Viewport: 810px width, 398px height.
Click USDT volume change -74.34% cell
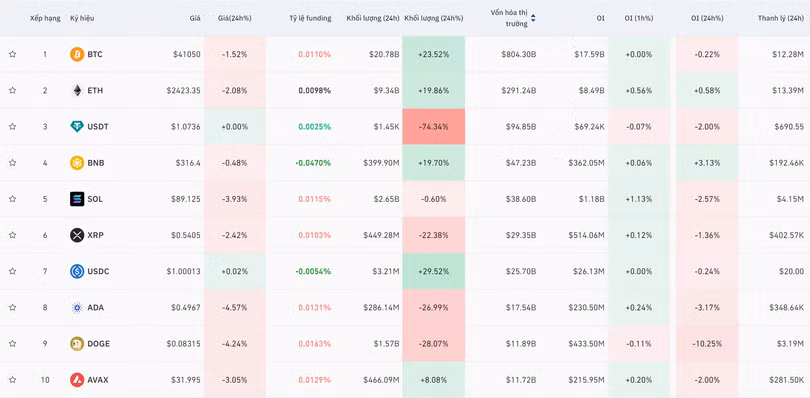pyautogui.click(x=433, y=127)
